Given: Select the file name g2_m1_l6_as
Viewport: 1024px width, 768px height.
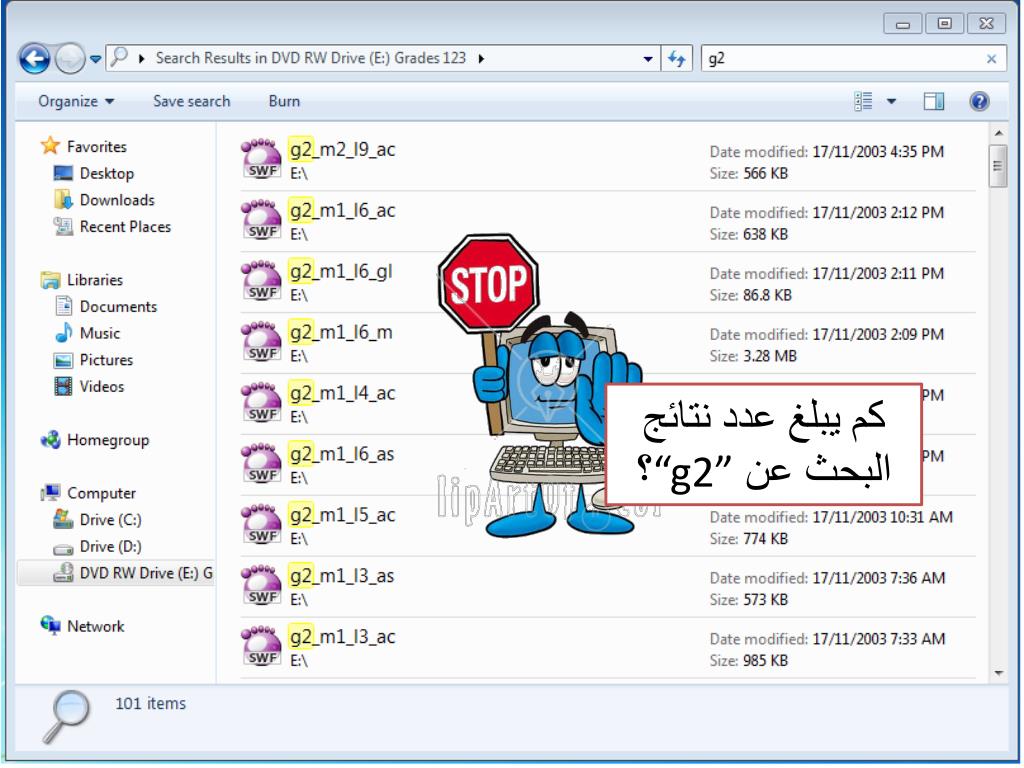Looking at the screenshot, I should coord(342,454).
